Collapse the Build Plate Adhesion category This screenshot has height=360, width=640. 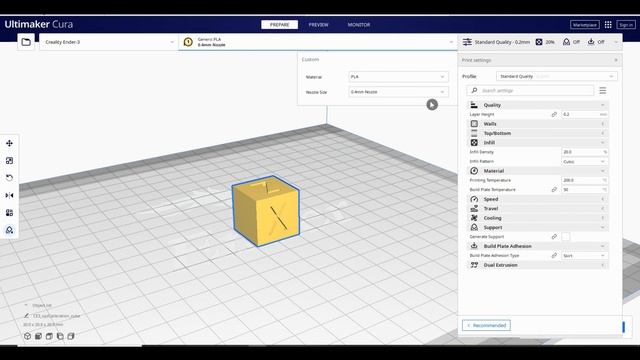pos(538,246)
